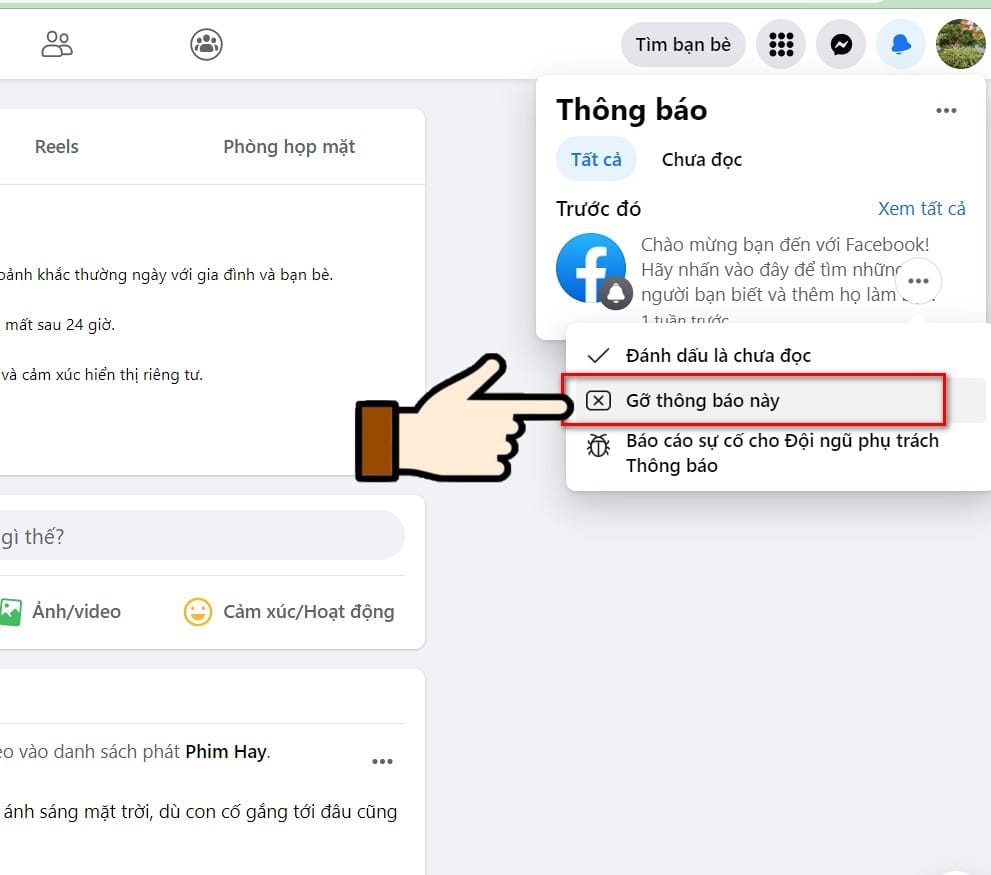Screen dimensions: 991x875
Task: Click the X box icon beside Gỡ thông báo này
Action: tap(598, 400)
